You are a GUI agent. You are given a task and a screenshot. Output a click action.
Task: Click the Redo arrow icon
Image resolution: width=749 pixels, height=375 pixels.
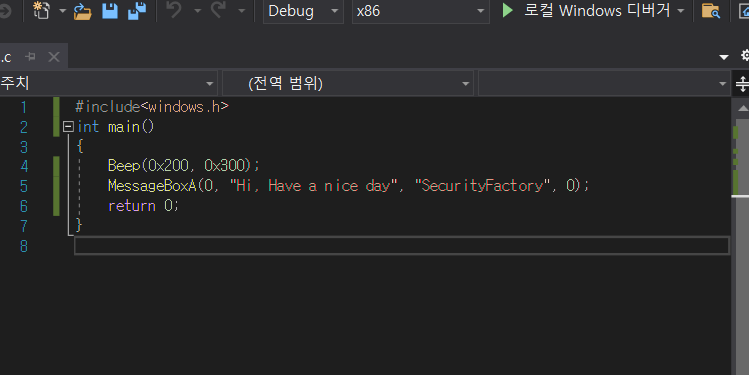coord(218,10)
